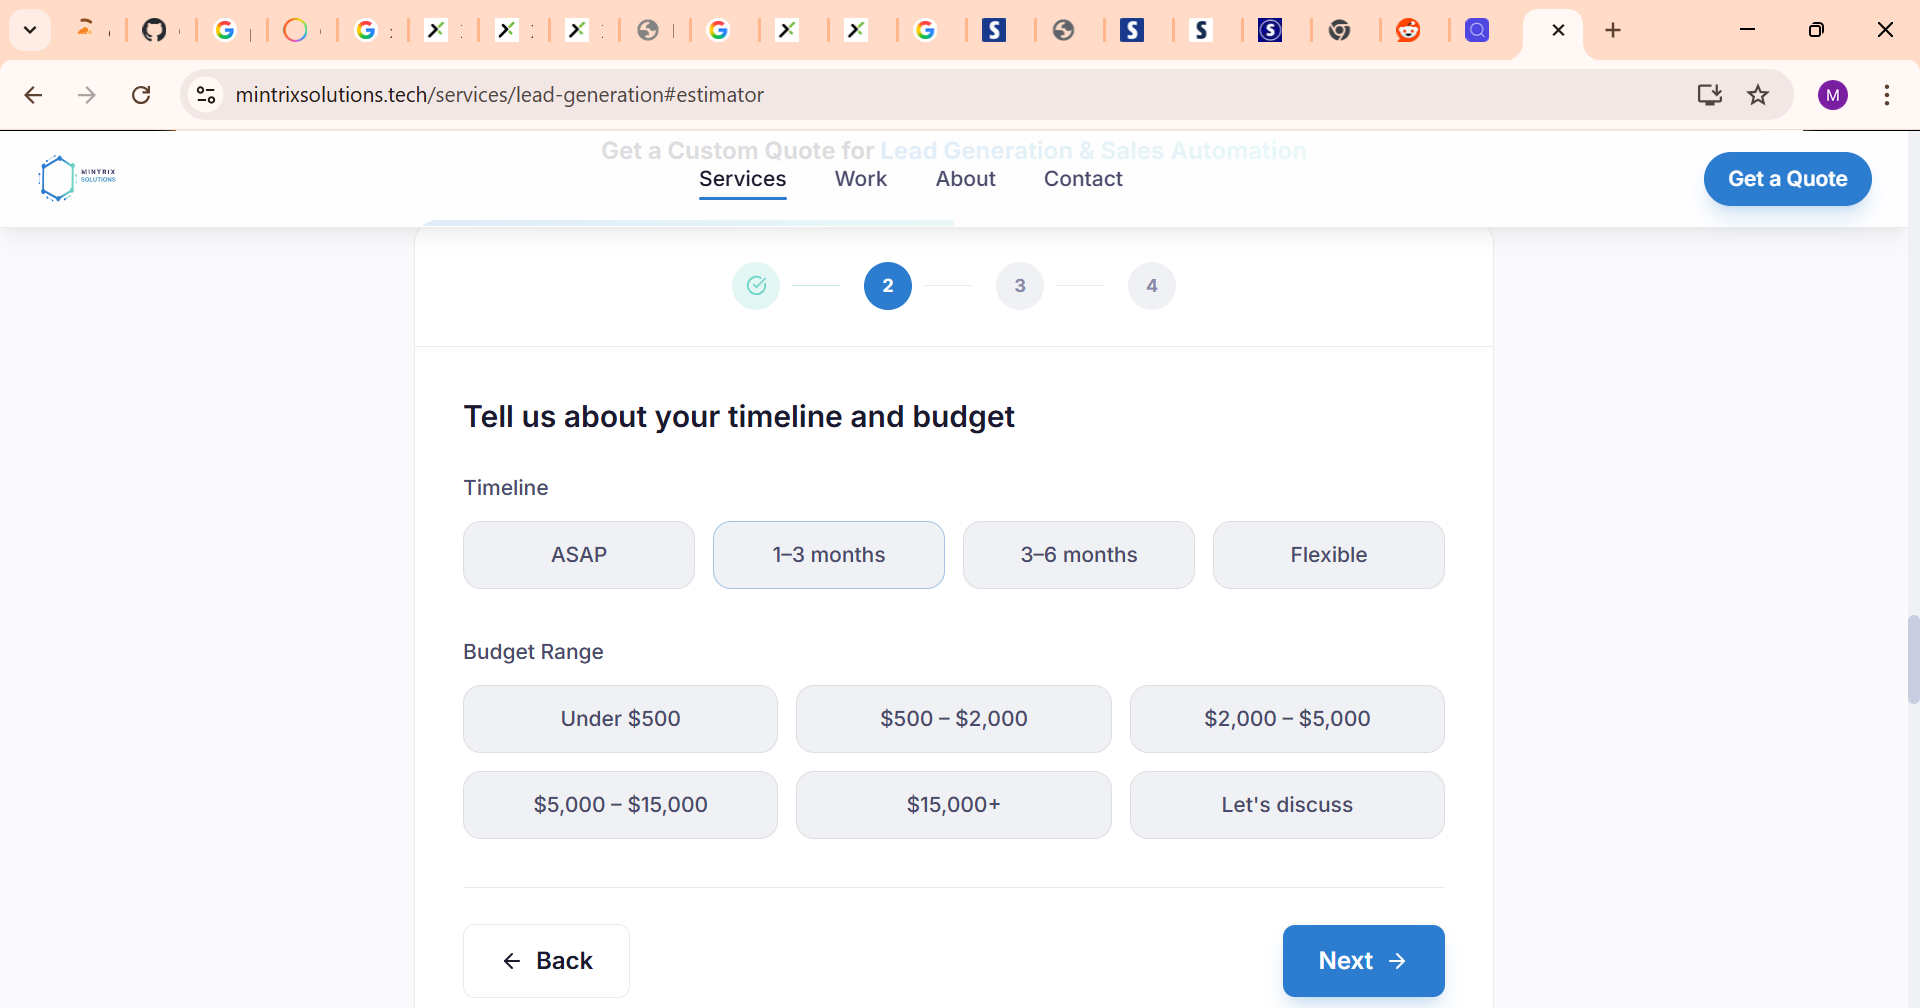Select the ASAP timeline option
The image size is (1920, 1008).
[579, 555]
